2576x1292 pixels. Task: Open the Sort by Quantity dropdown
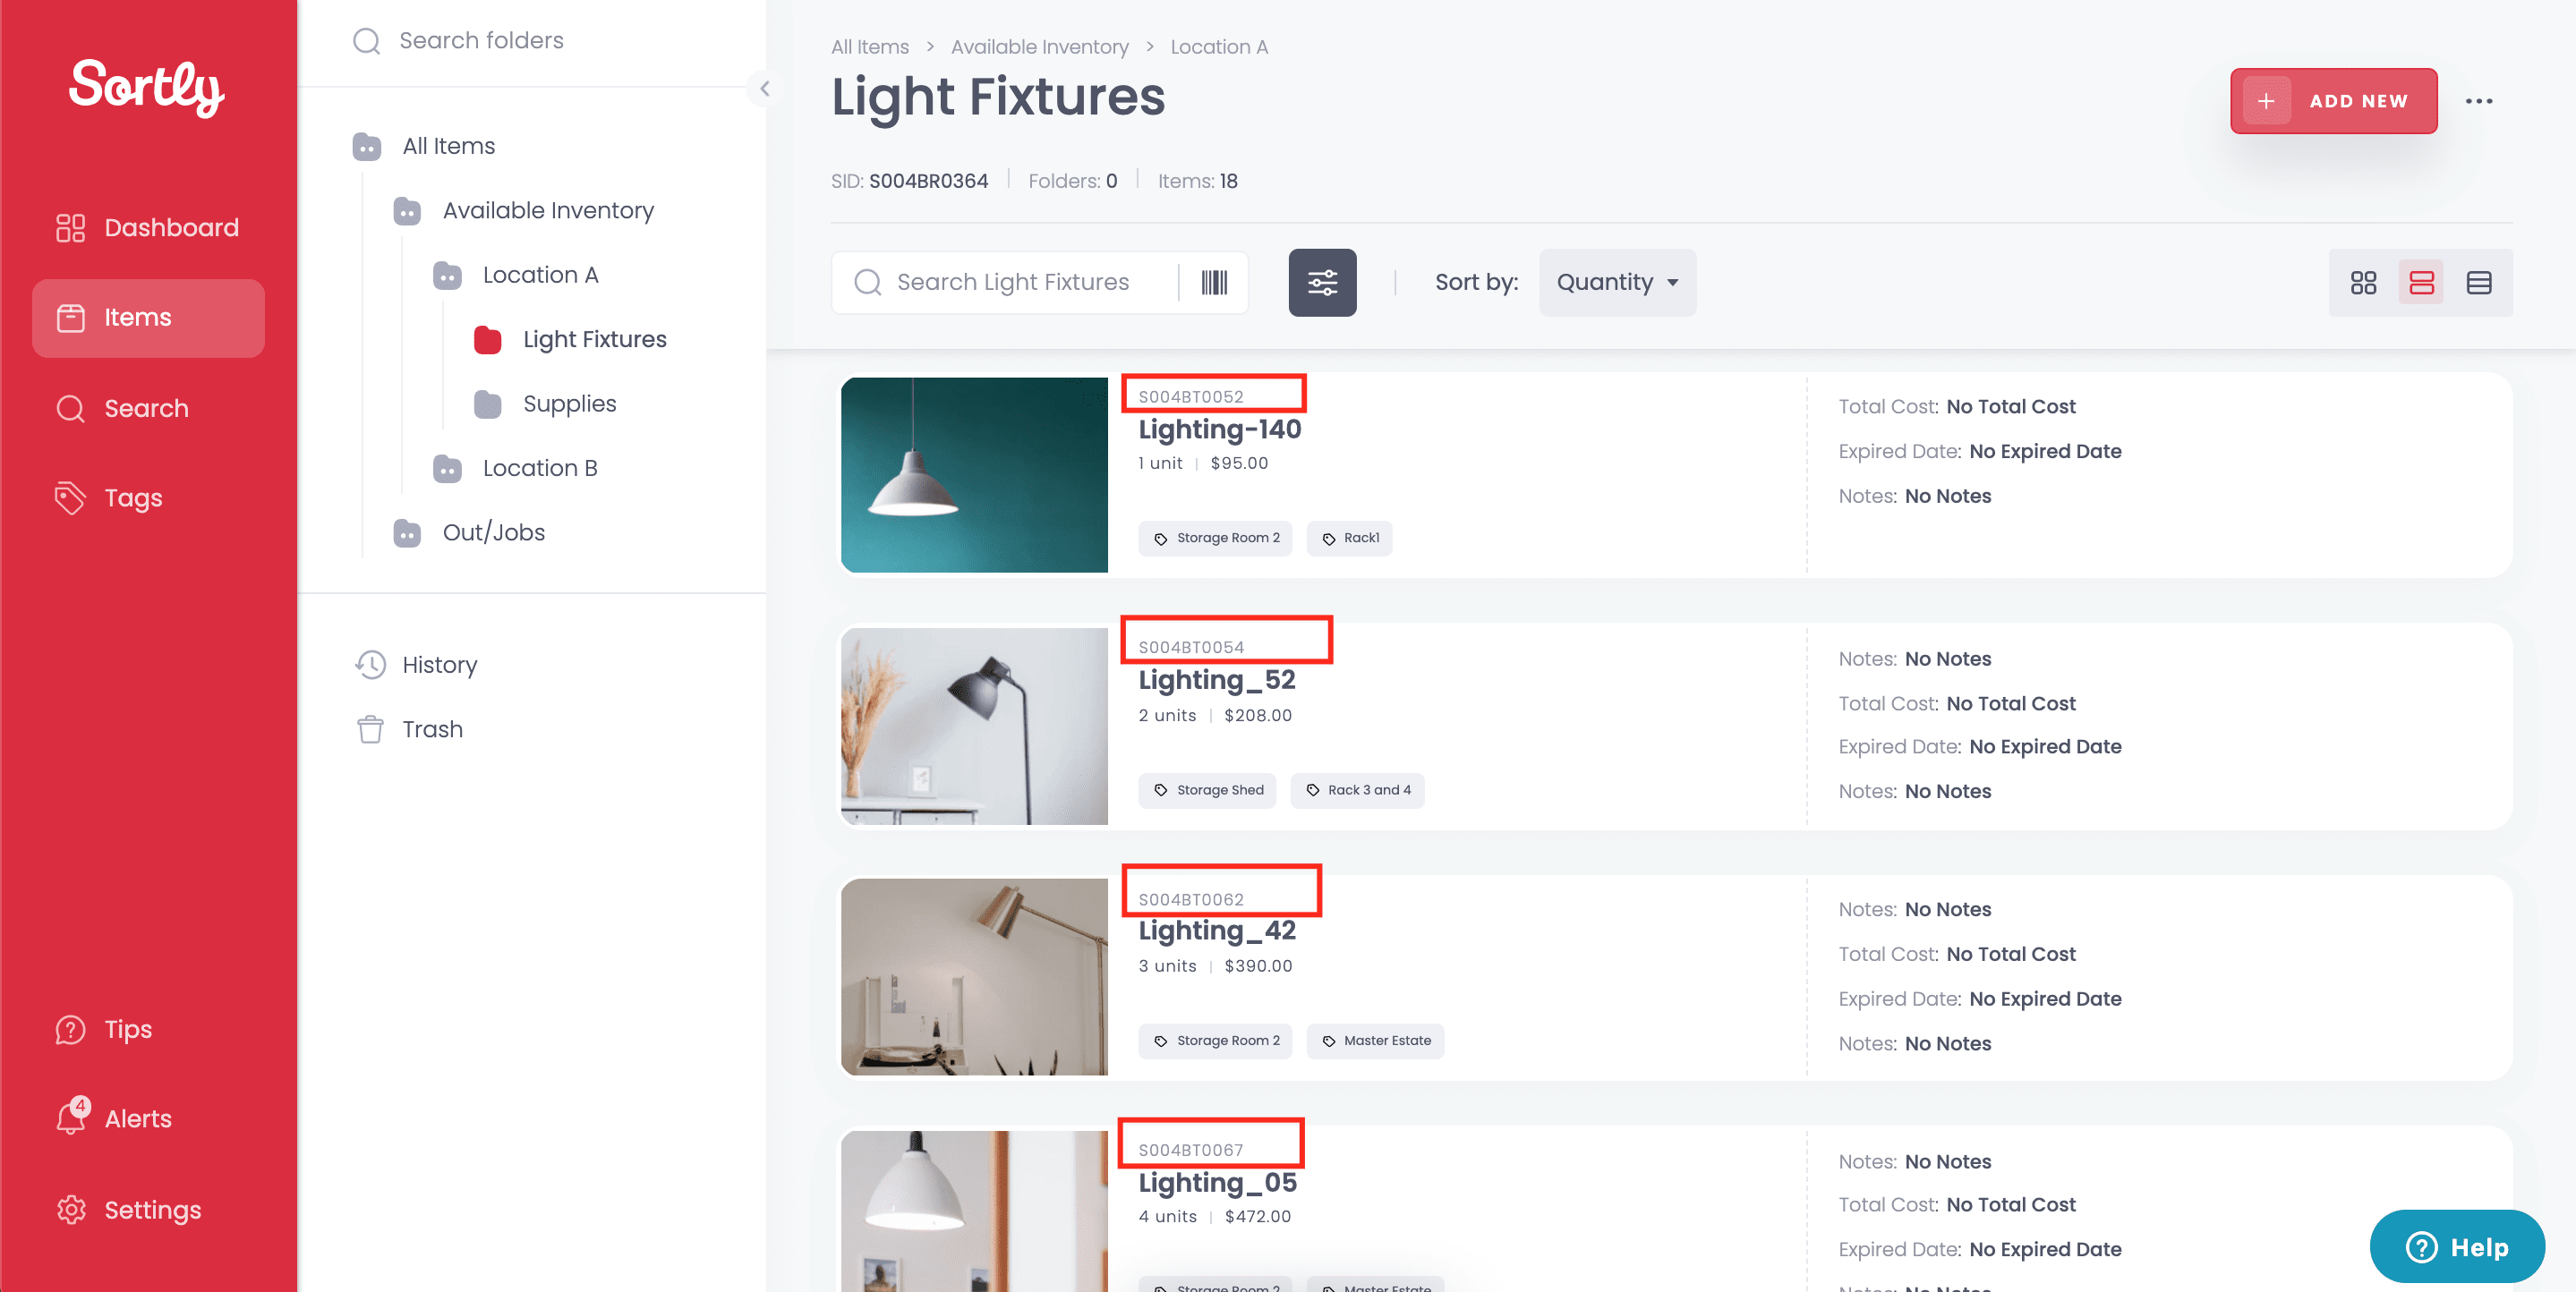tap(1616, 282)
